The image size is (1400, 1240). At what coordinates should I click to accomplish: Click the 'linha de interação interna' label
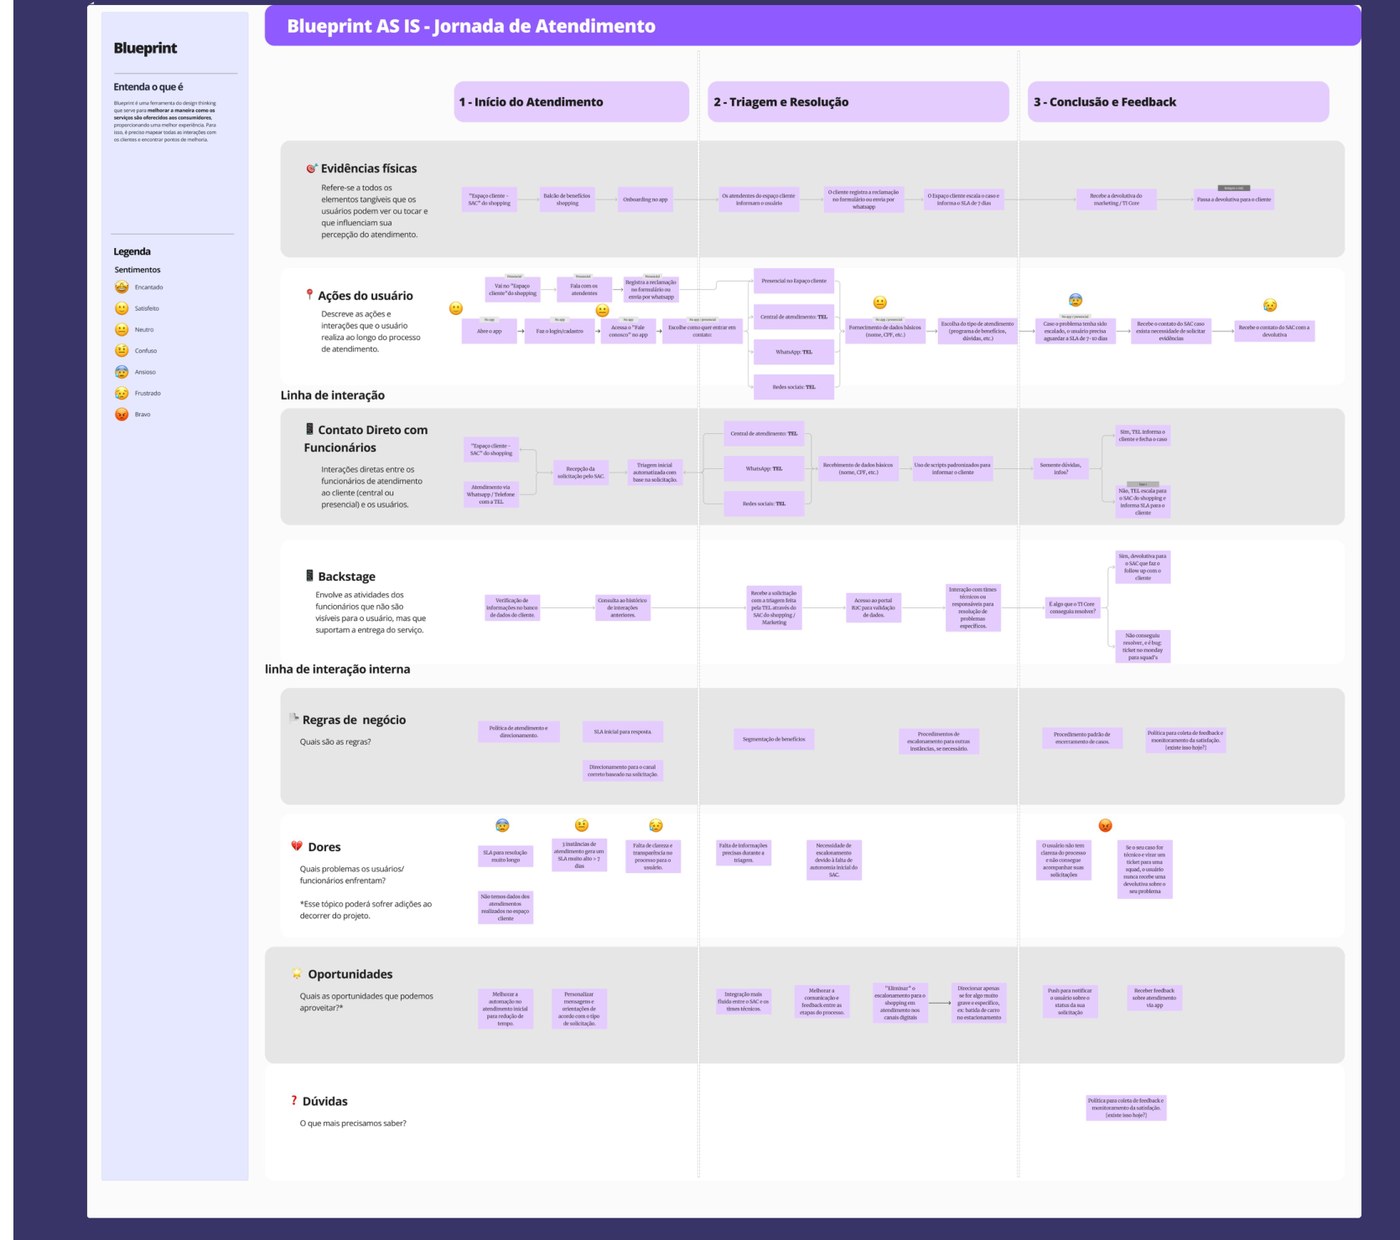pyautogui.click(x=337, y=669)
